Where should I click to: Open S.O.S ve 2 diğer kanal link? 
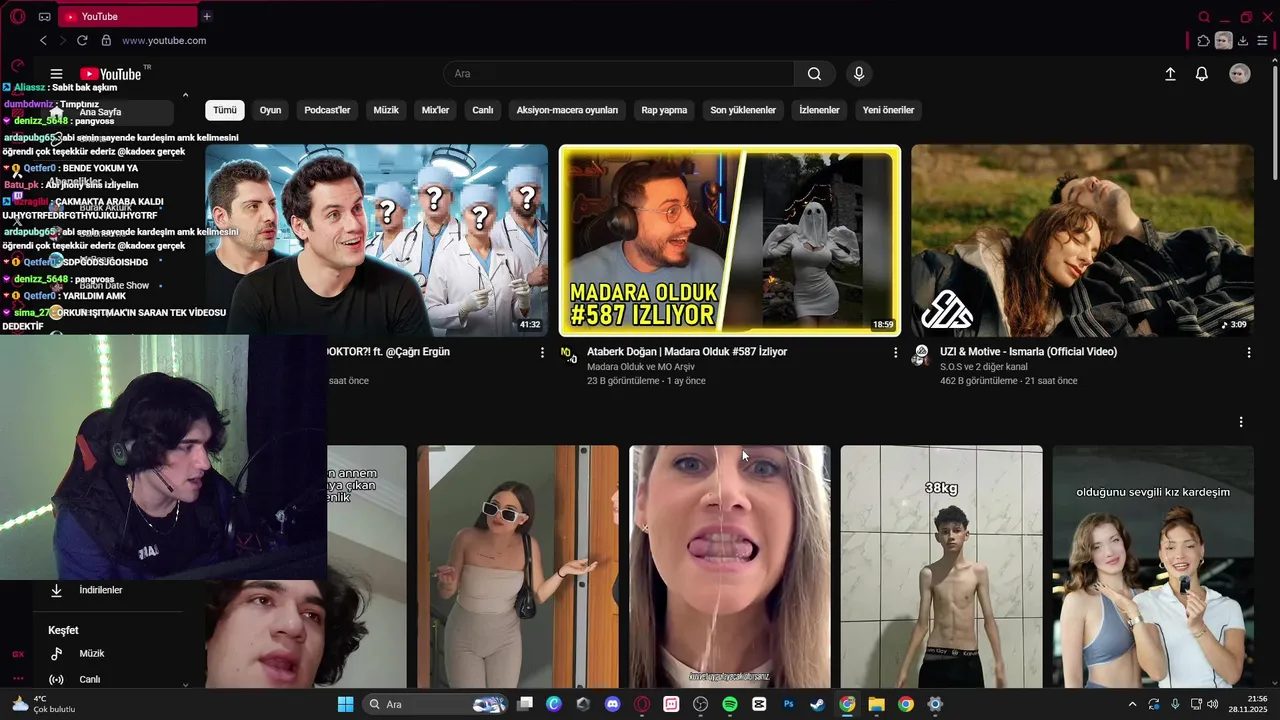[983, 367]
